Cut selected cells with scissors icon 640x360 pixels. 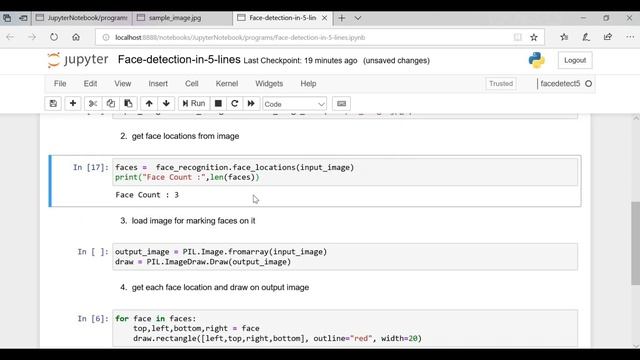93,104
